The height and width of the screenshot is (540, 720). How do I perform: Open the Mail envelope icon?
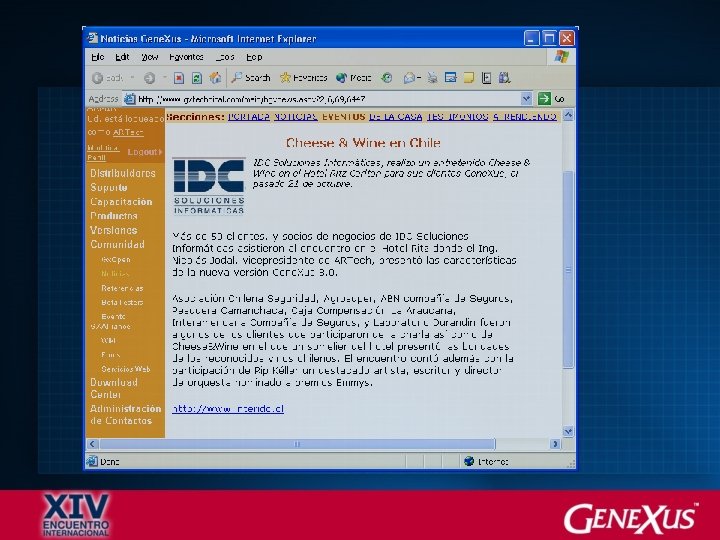pos(409,78)
